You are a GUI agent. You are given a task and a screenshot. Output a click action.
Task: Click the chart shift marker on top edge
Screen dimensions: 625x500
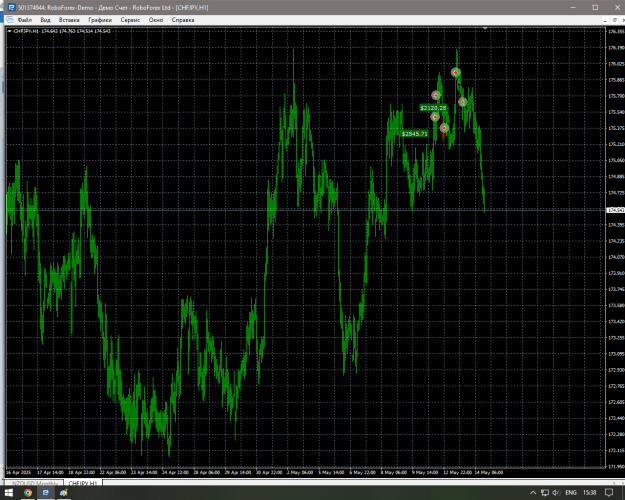click(485, 28)
